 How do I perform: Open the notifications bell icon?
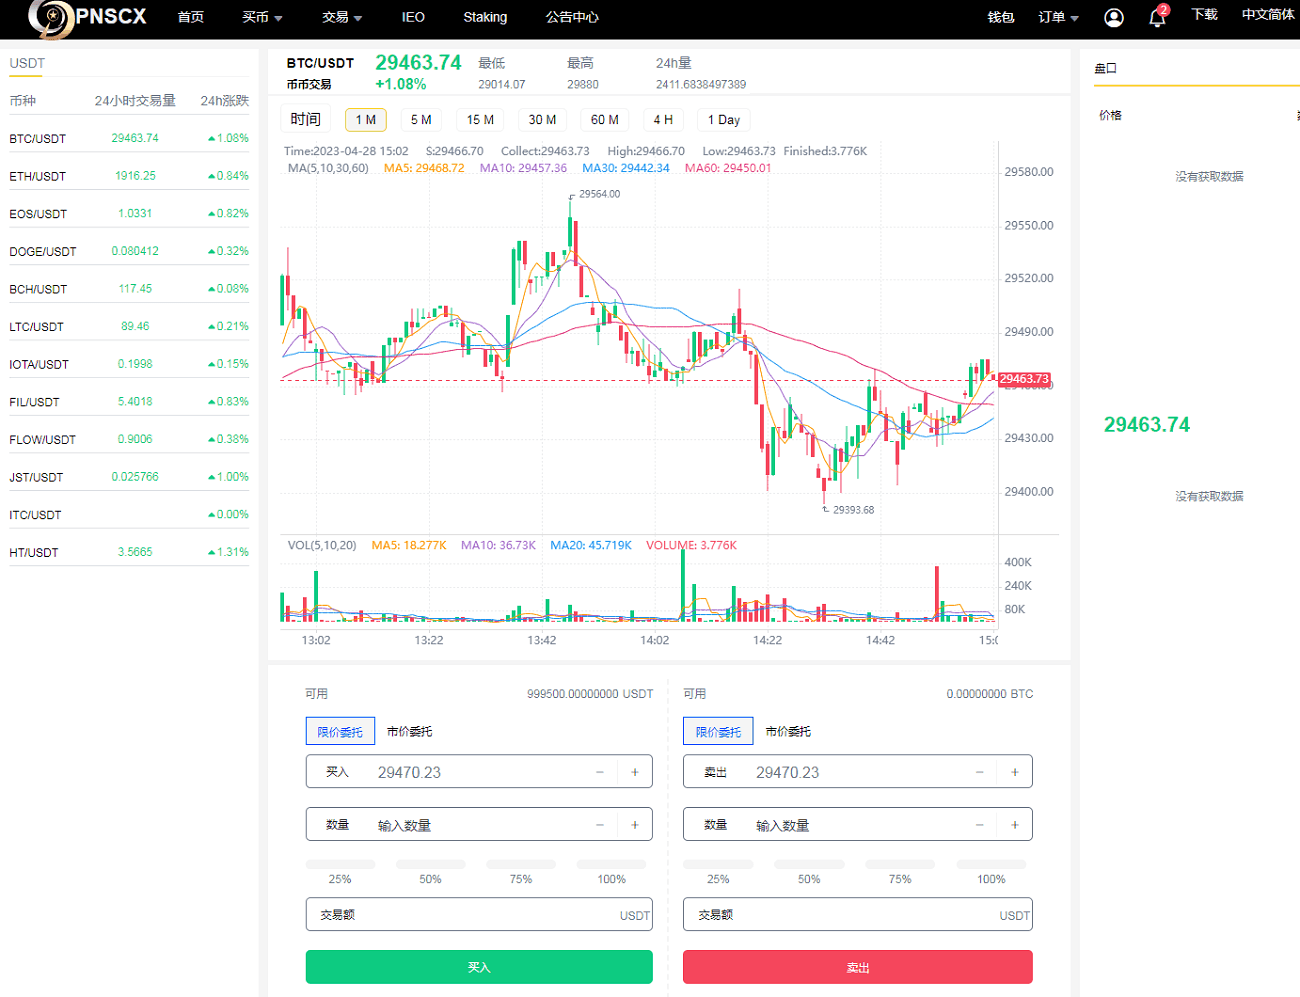[1157, 18]
